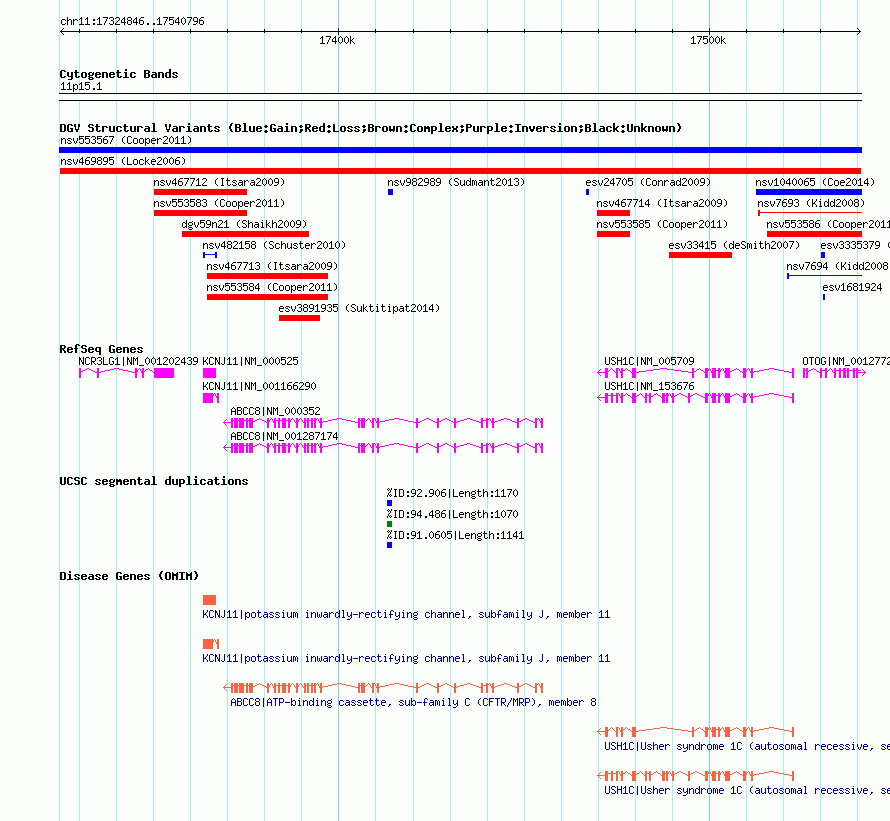Screen dimensions: 890x821
Task: Click the DGV Structural Variants track title
Action: point(371,128)
